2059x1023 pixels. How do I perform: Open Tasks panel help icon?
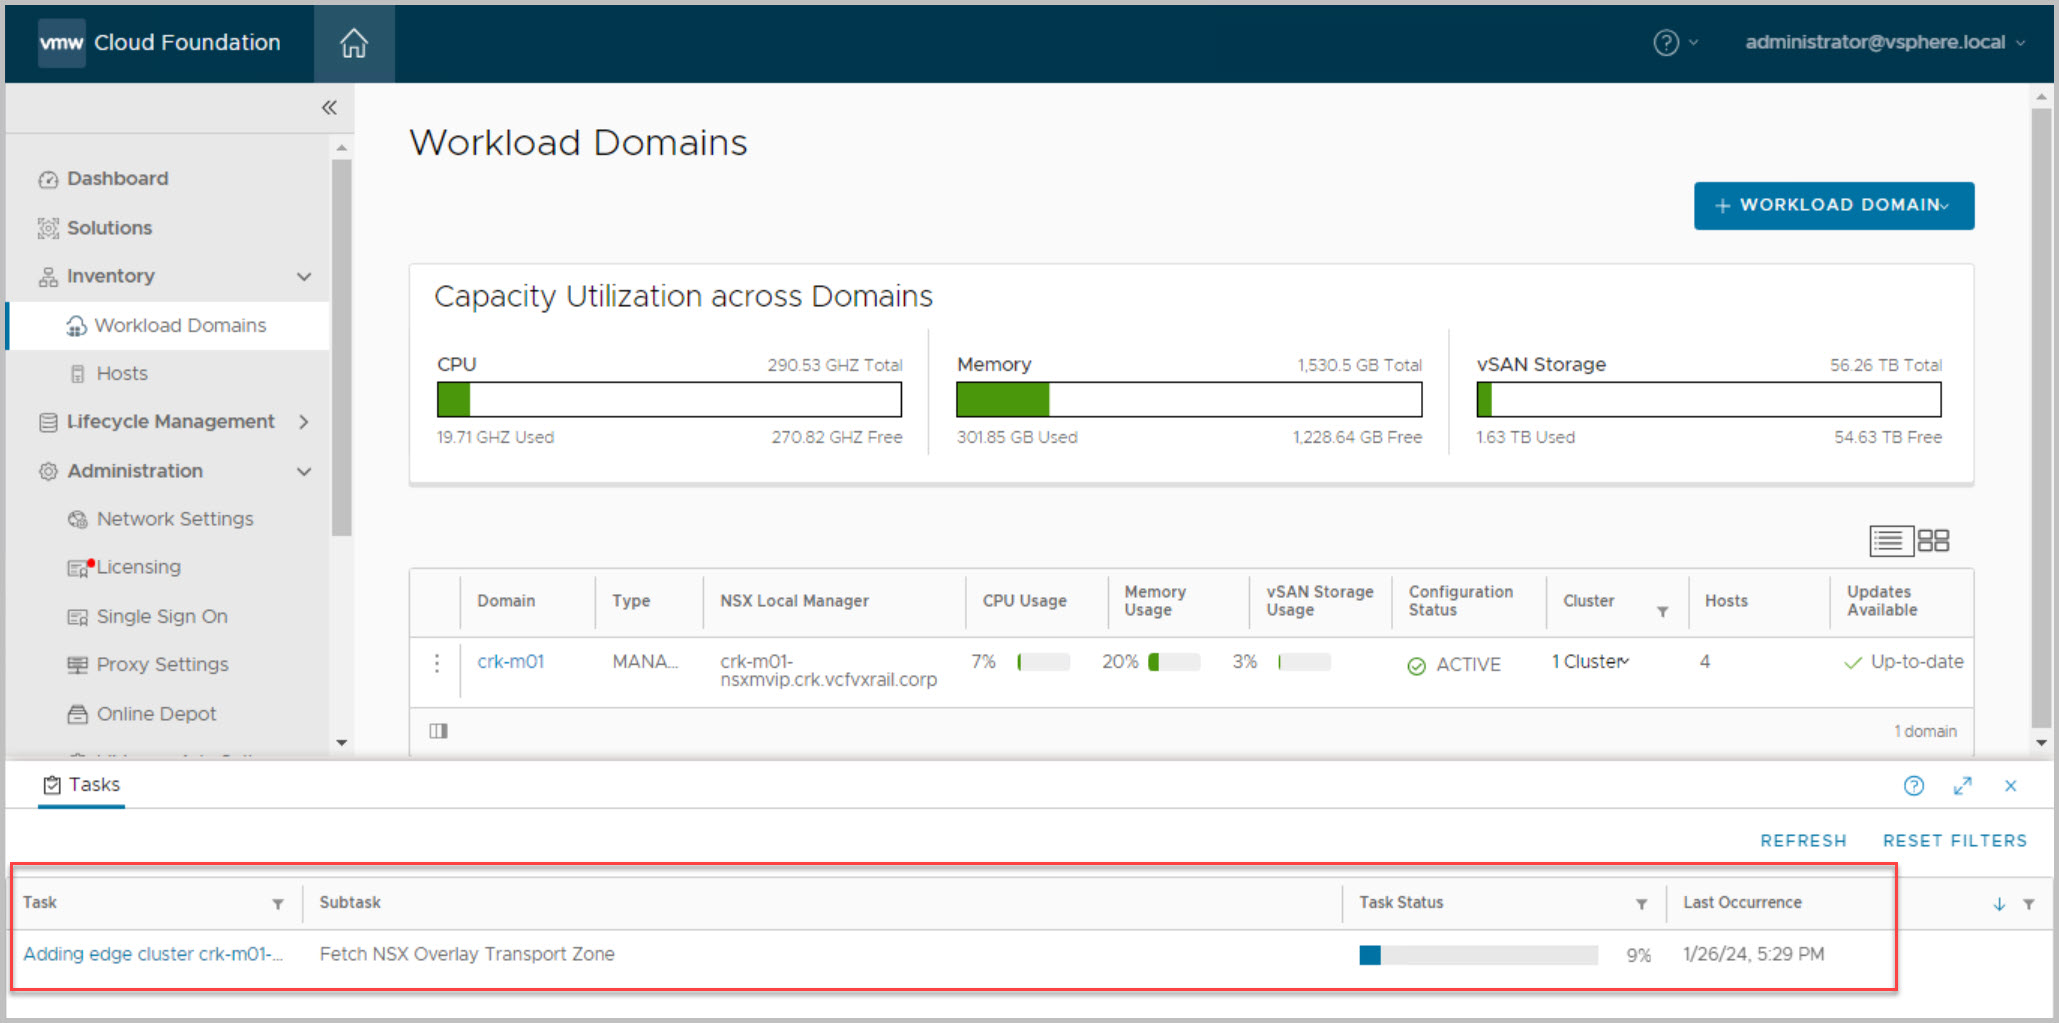tap(1913, 786)
